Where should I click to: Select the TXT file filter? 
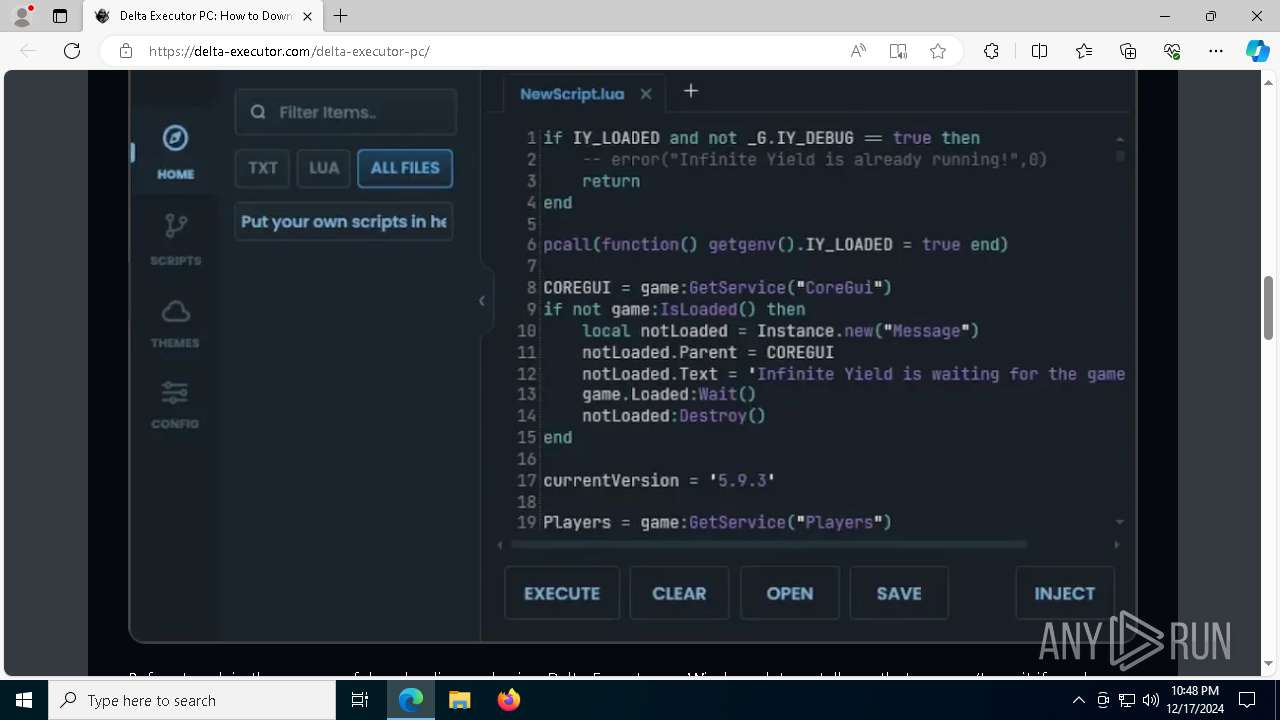tap(263, 168)
